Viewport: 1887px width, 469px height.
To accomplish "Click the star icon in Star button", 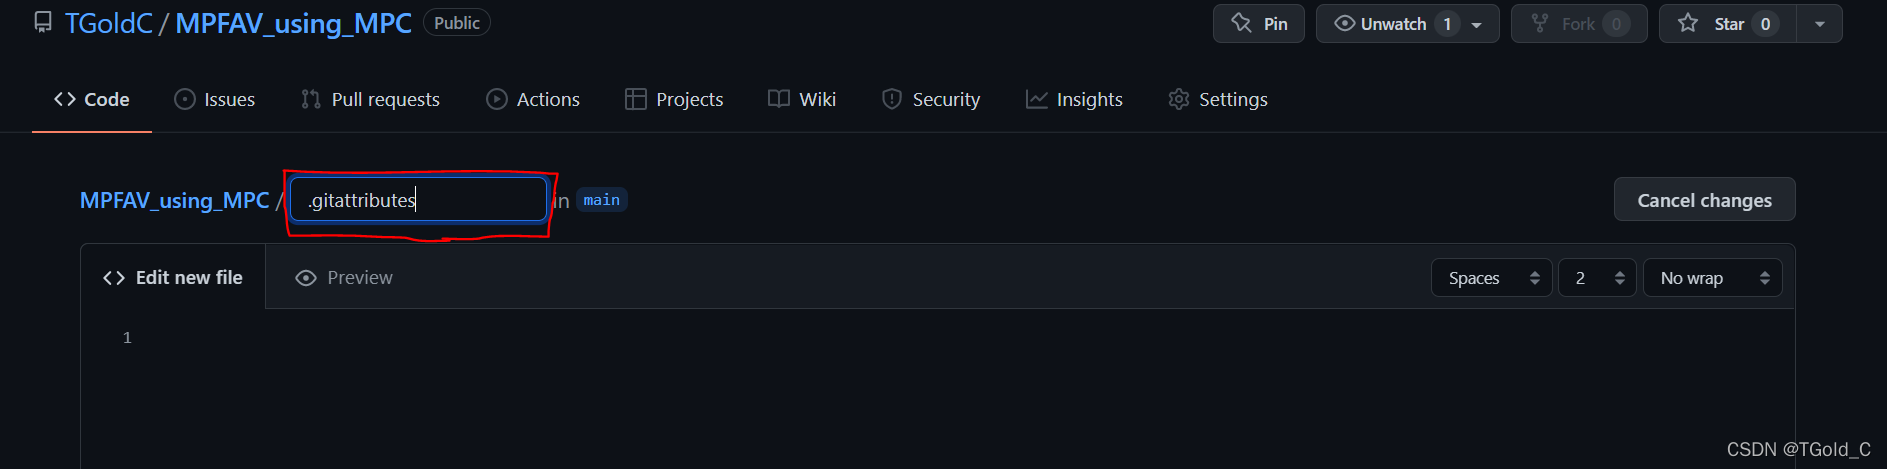I will [1688, 23].
